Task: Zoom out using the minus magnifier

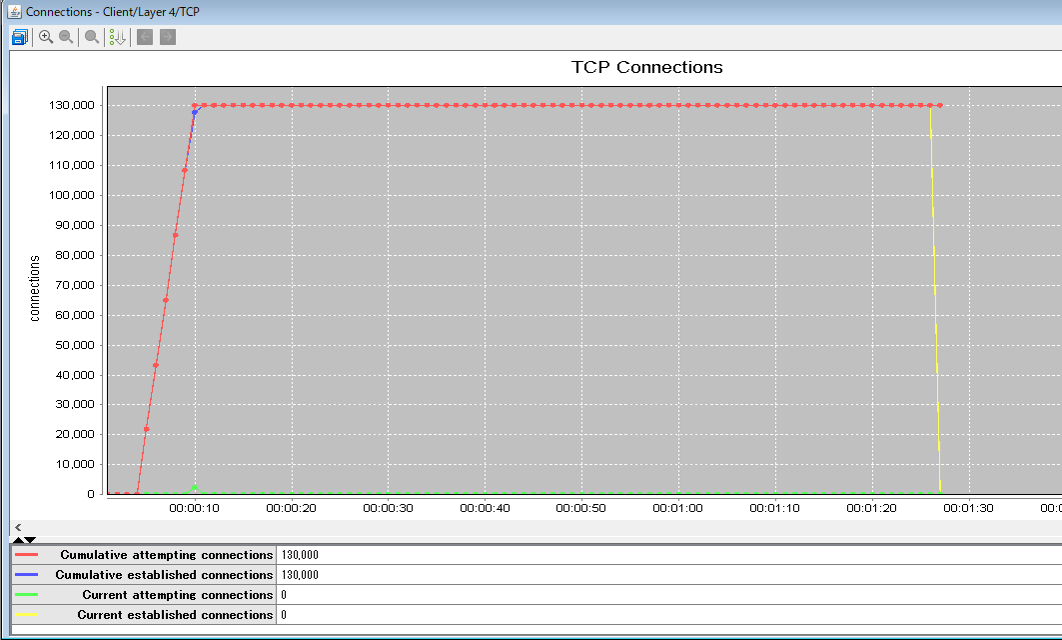Action: [x=66, y=37]
